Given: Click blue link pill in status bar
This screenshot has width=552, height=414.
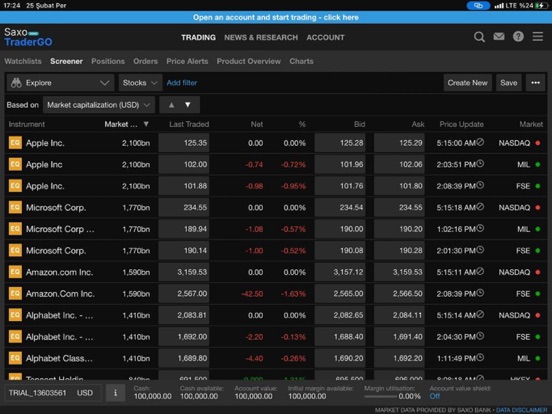Looking at the screenshot, I should click(478, 5).
